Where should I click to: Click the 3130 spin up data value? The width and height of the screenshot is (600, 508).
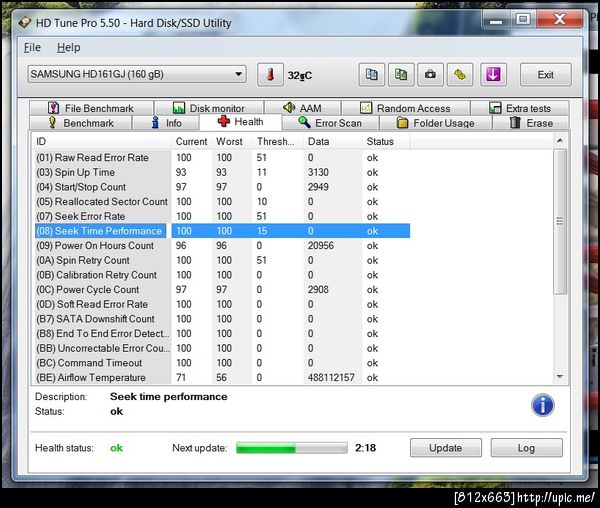point(318,172)
